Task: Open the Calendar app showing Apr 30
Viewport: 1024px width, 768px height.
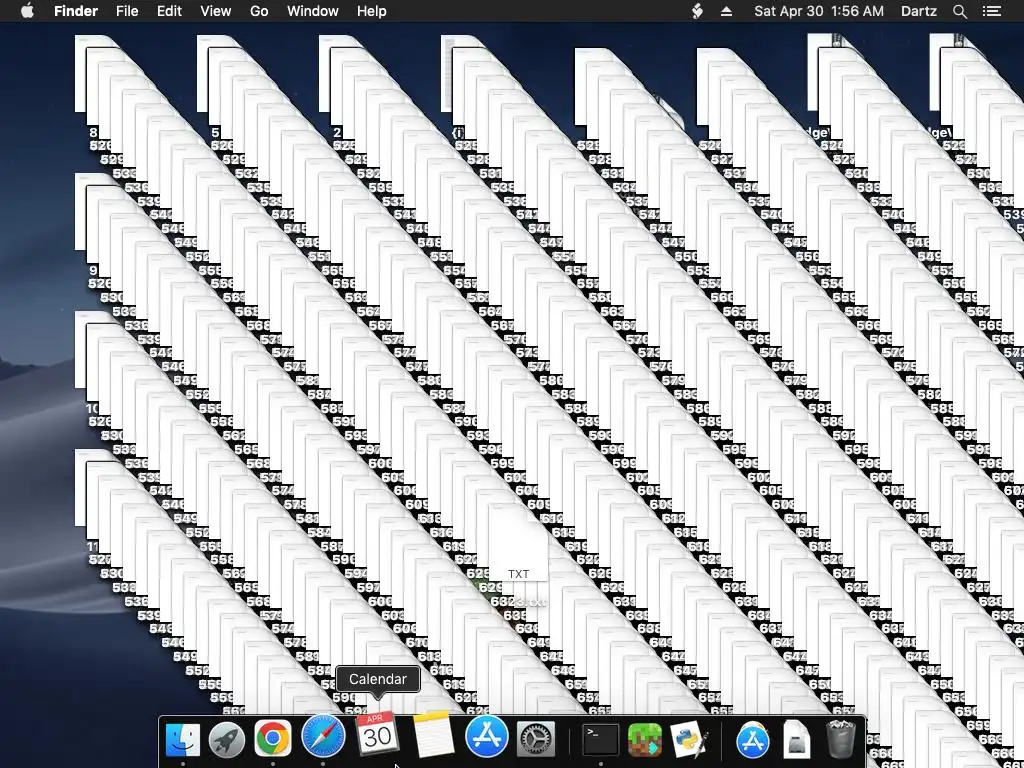Action: pos(377,734)
